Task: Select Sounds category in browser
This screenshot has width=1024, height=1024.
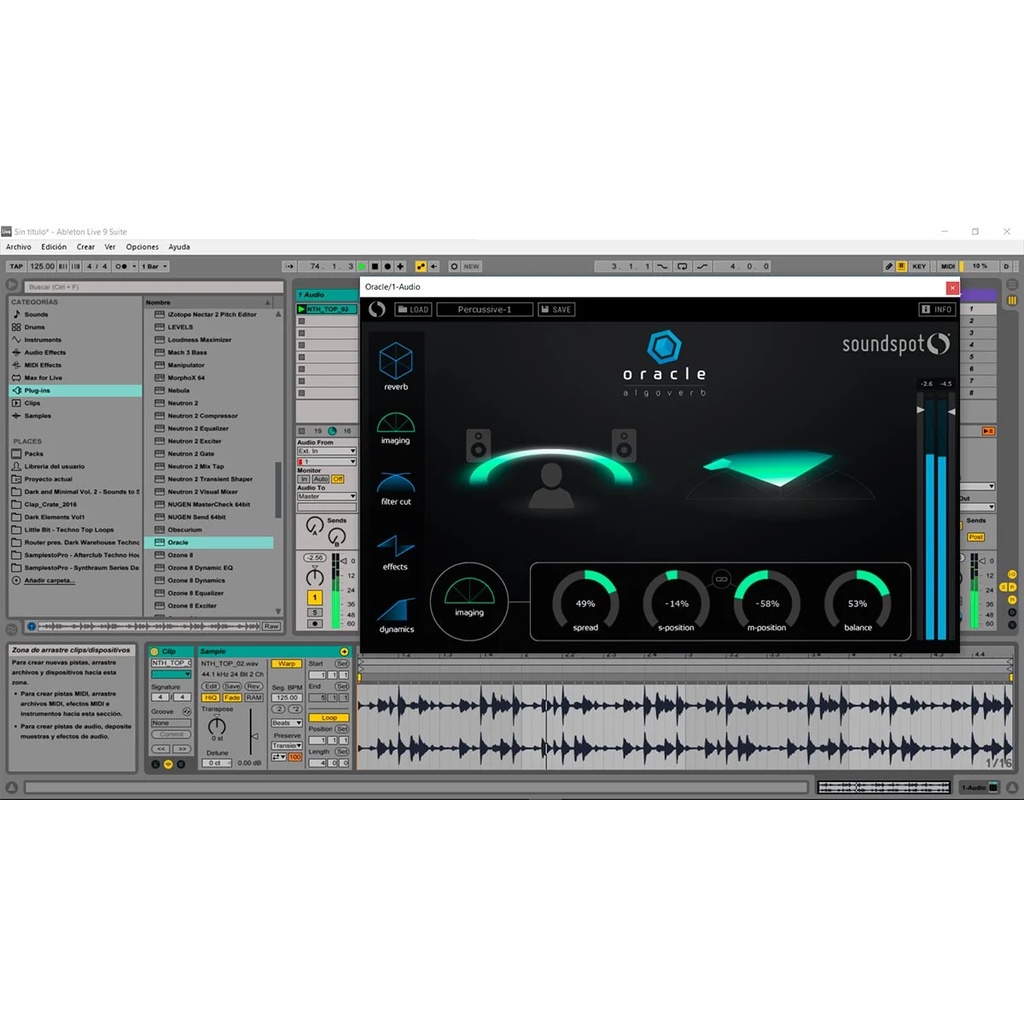Action: point(36,314)
